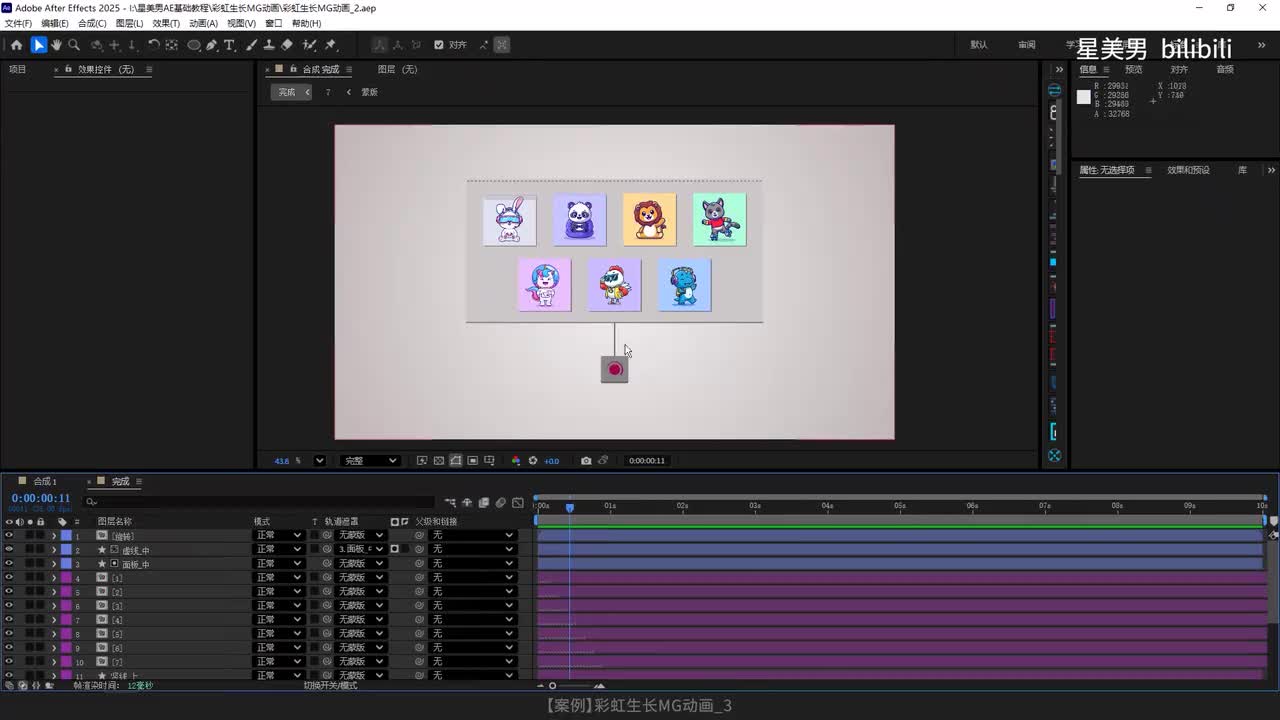This screenshot has height=720, width=1280.
Task: Click 切换开关/模式 toggle button
Action: (331, 686)
